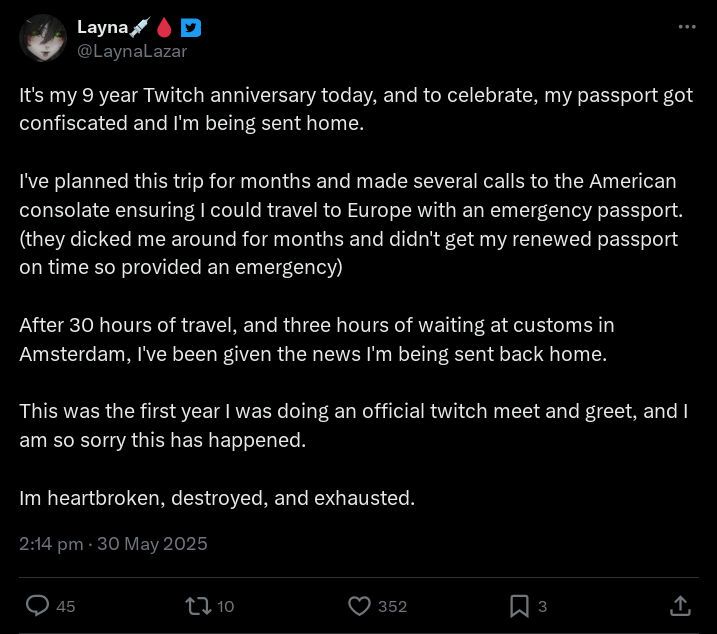Screen dimensions: 717x634
Task: Click the "Im heartbroken, destroyed, and exhausted" line
Action: (x=217, y=497)
